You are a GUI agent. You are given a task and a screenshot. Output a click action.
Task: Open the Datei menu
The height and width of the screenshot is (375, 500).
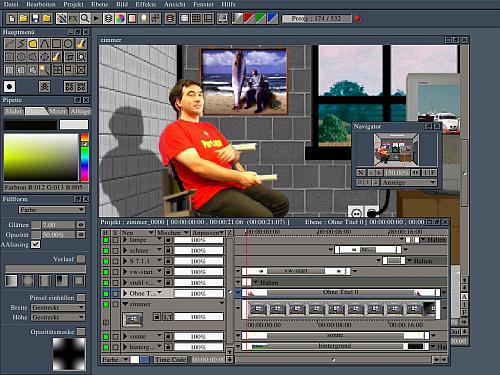(11, 4)
